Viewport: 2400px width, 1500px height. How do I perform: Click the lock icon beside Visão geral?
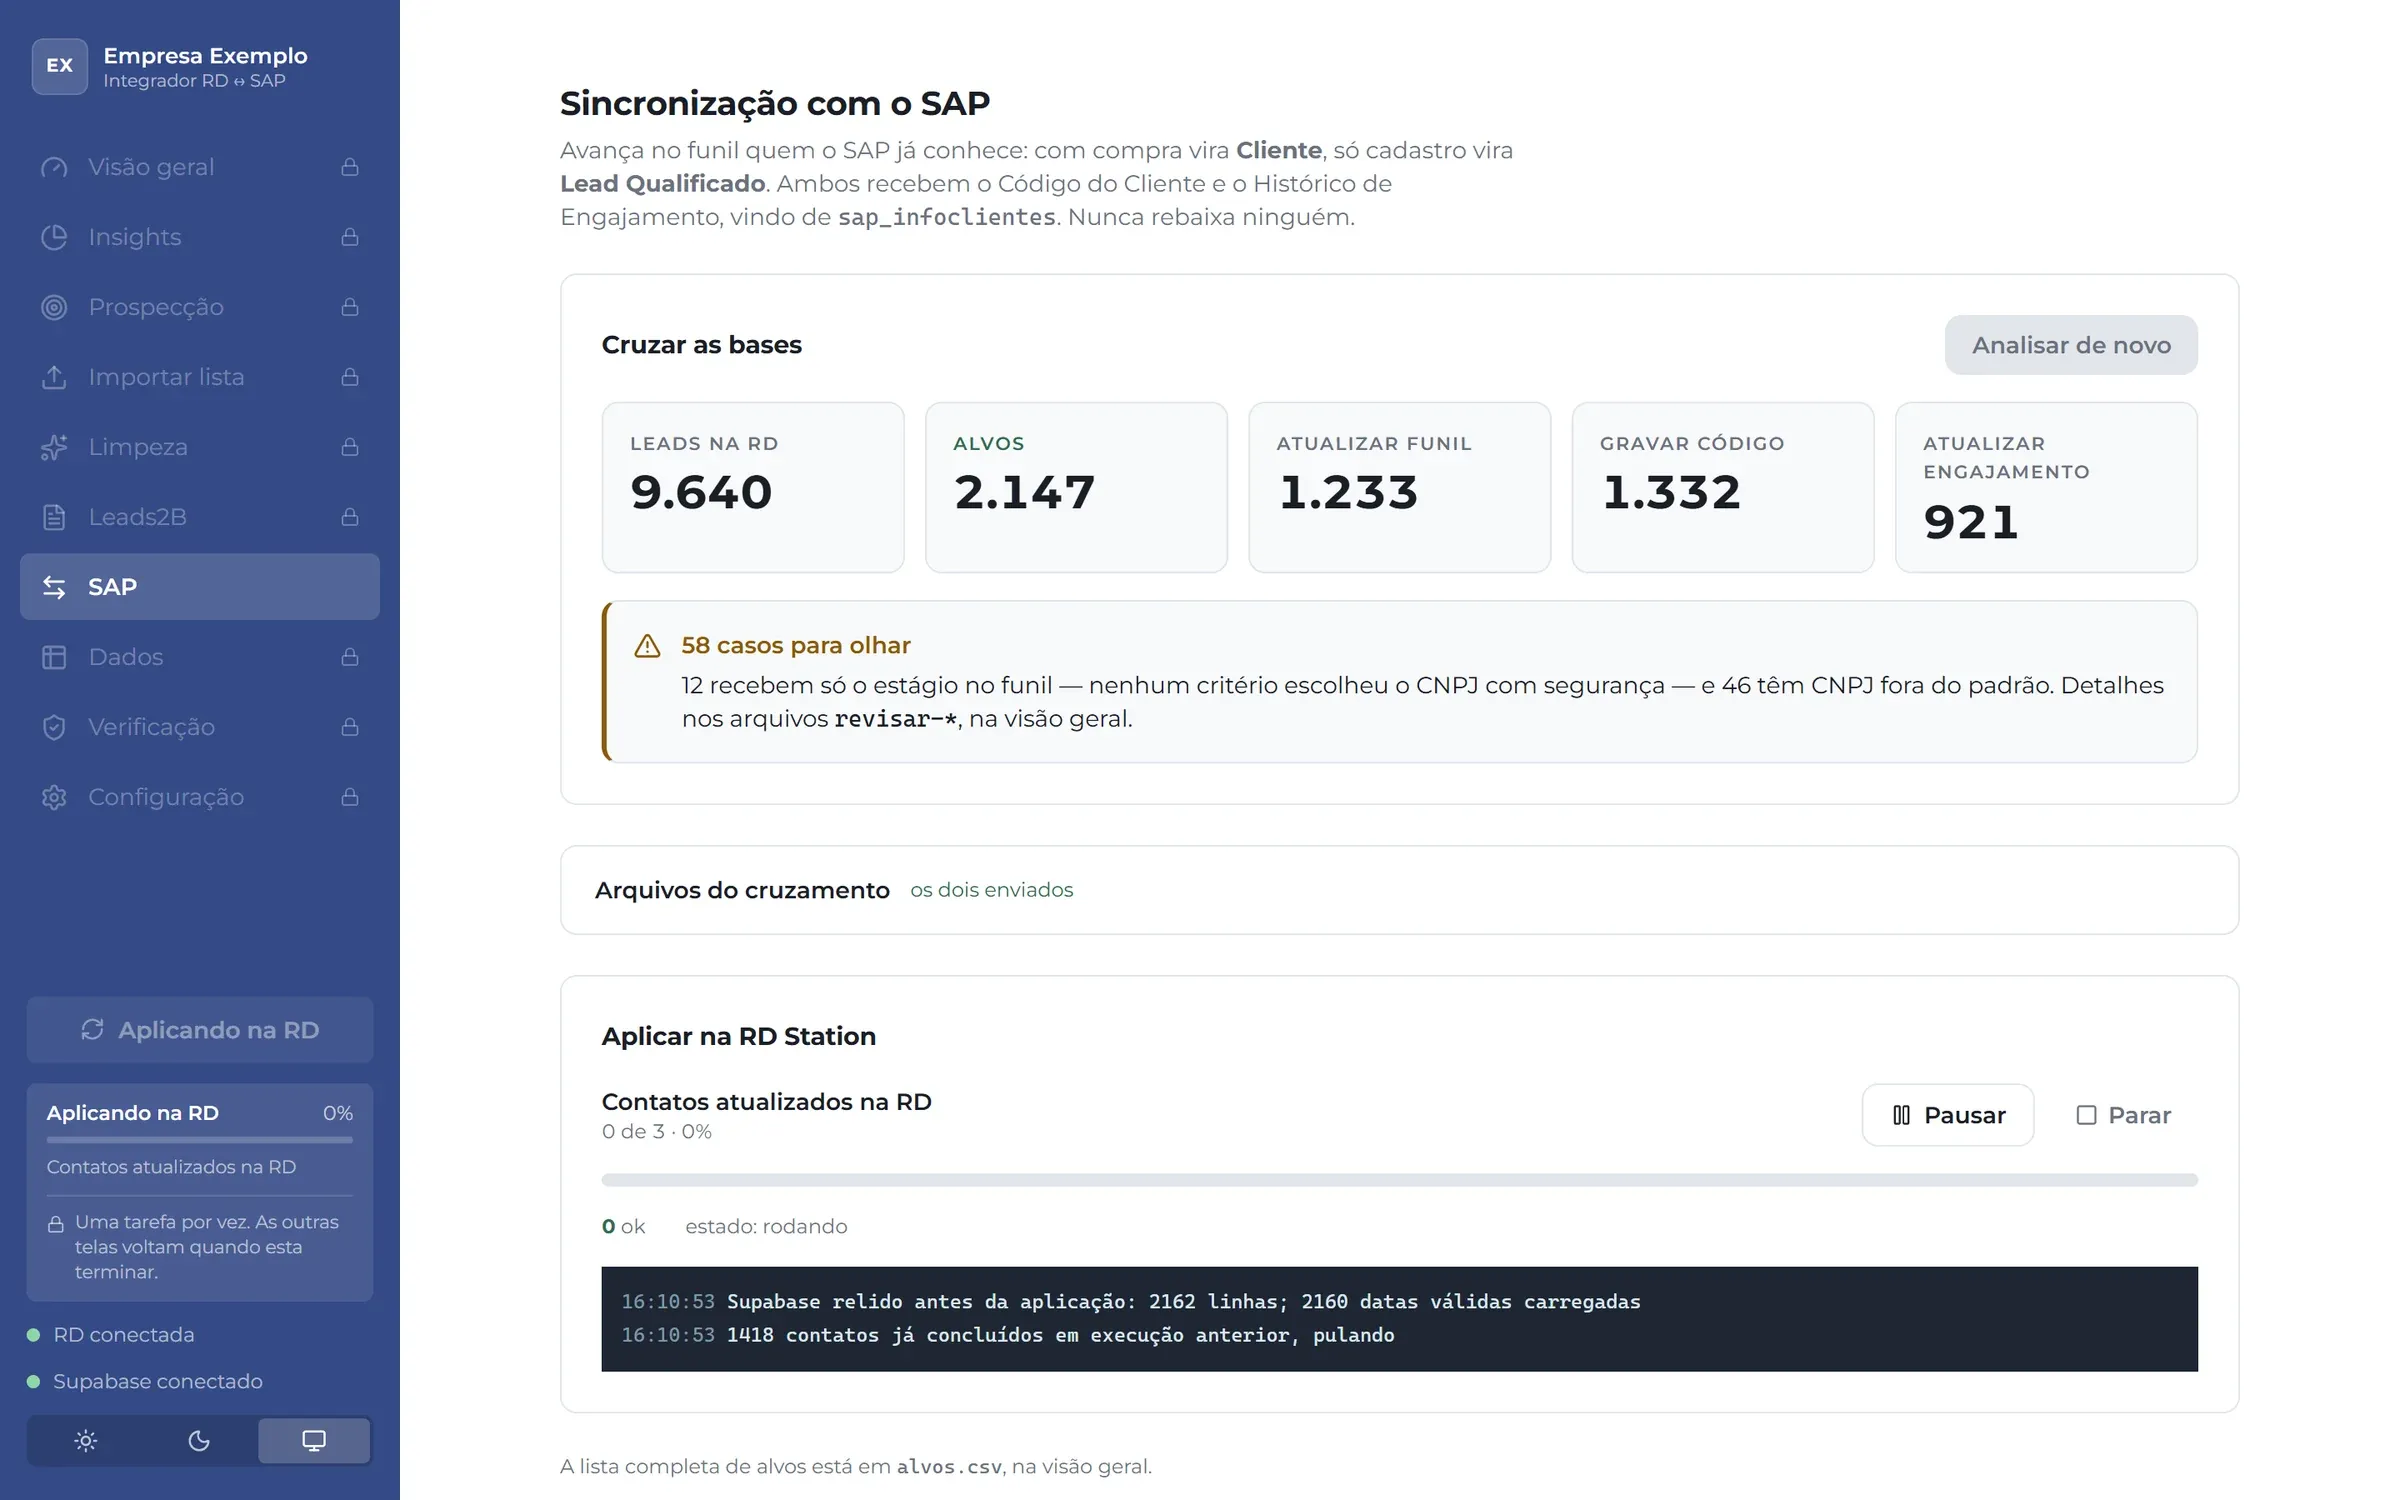click(350, 167)
